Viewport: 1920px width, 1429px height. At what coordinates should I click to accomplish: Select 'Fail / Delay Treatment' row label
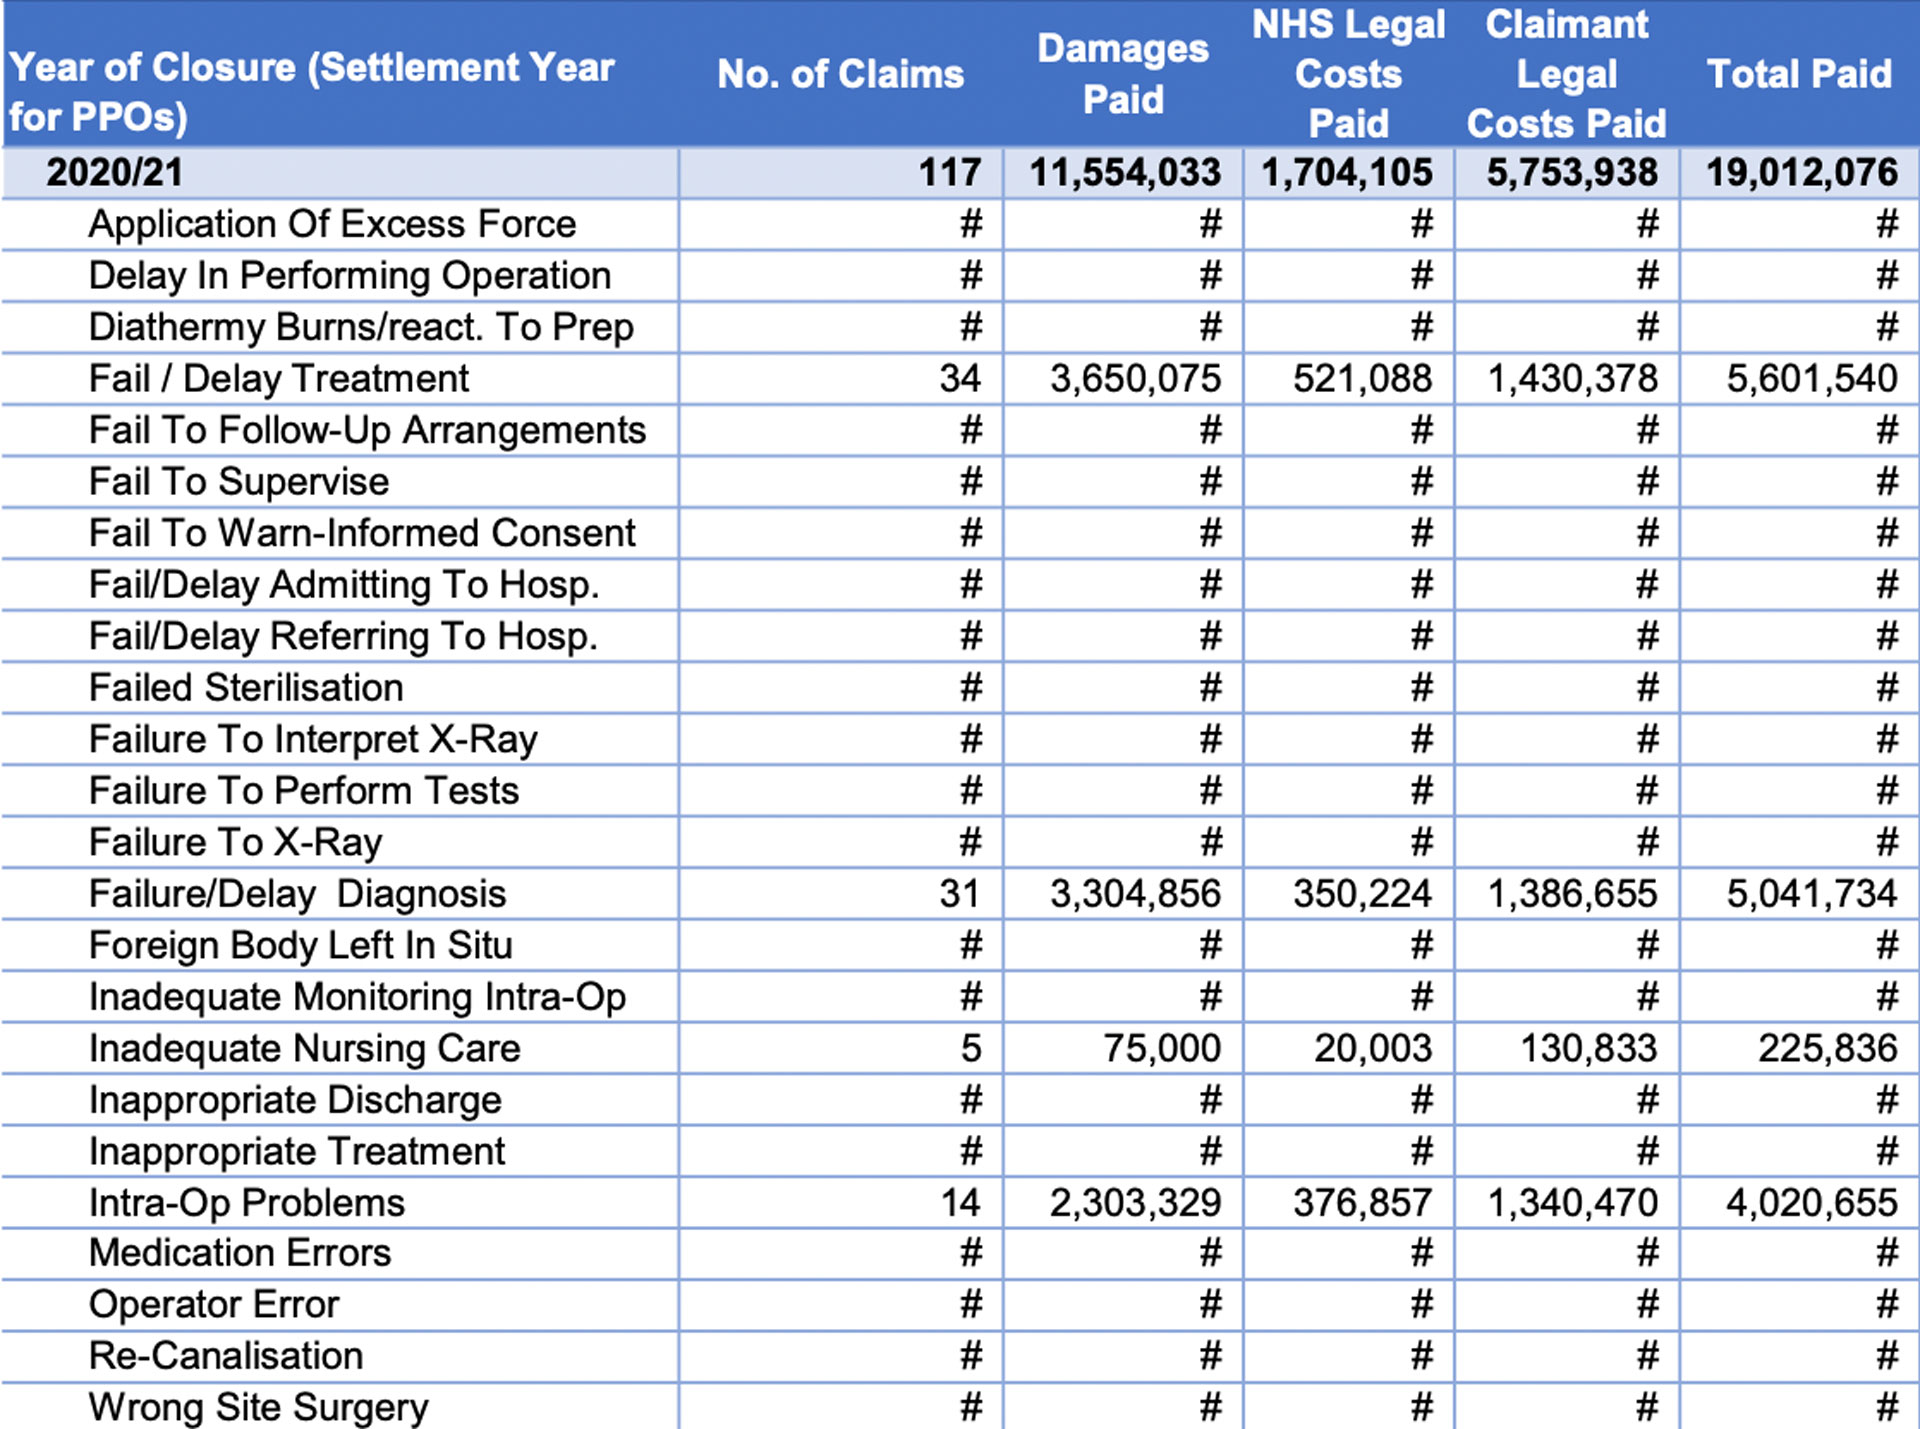click(278, 378)
